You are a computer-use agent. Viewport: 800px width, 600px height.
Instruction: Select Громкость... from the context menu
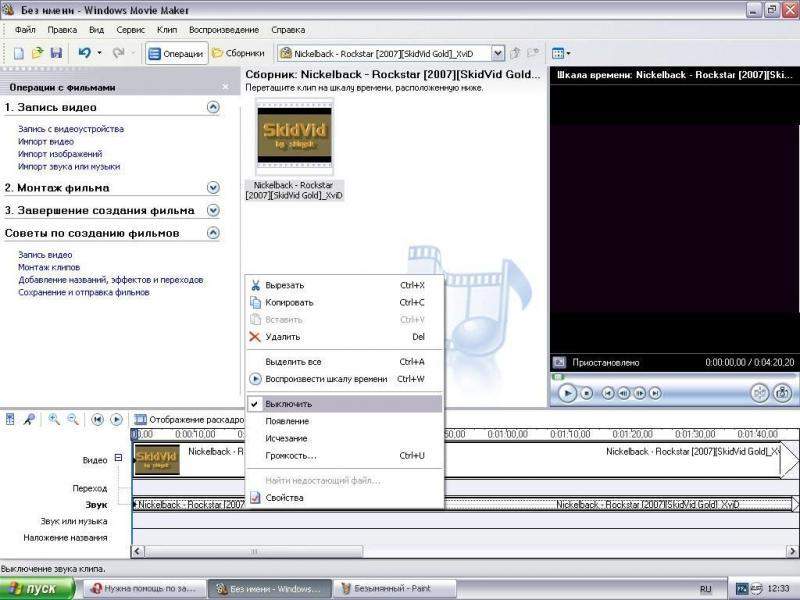tap(290, 456)
